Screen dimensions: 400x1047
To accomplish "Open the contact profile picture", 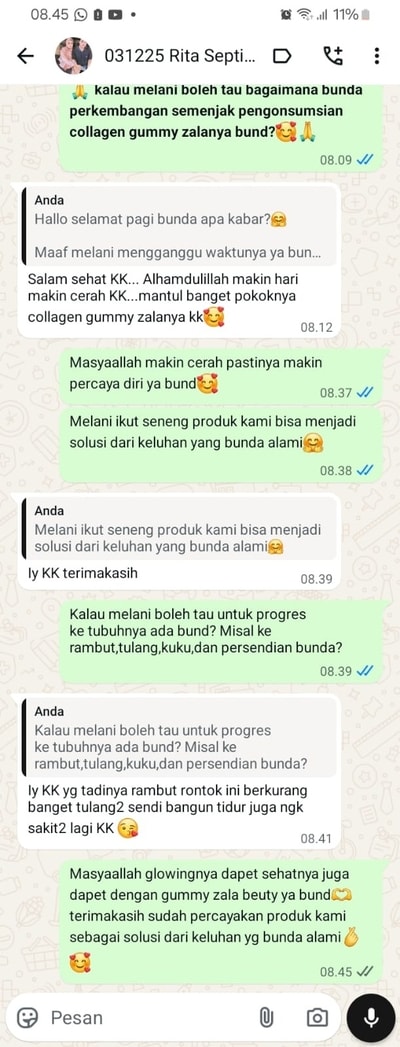I will pos(73,56).
